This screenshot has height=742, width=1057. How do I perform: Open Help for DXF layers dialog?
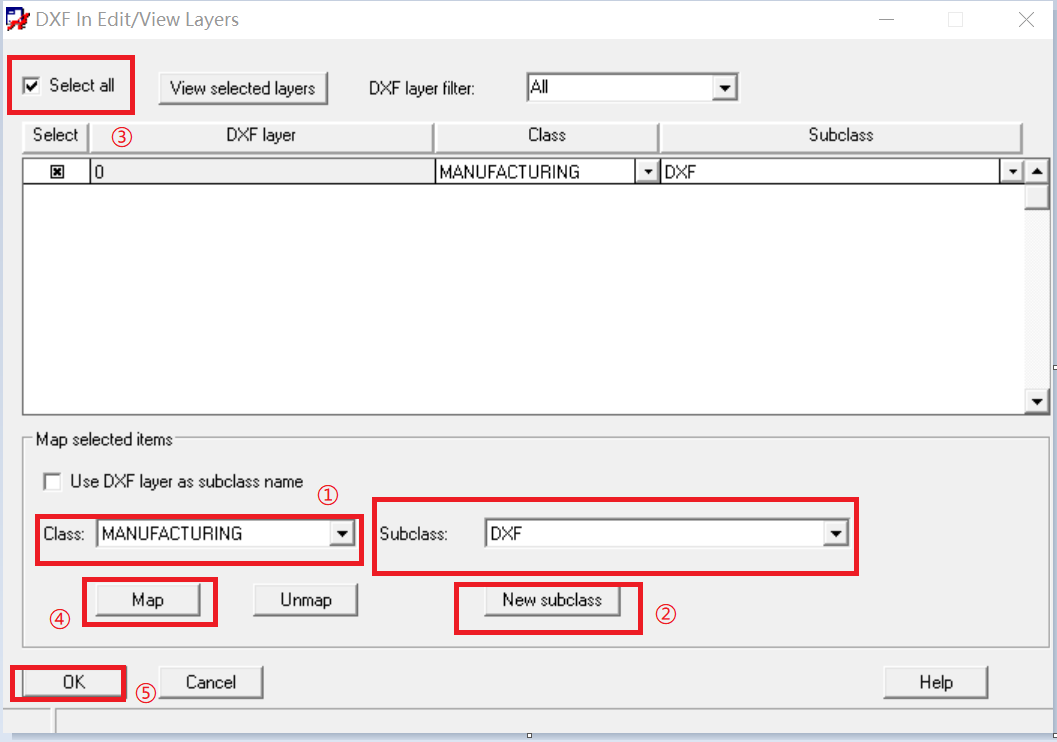click(x=936, y=683)
